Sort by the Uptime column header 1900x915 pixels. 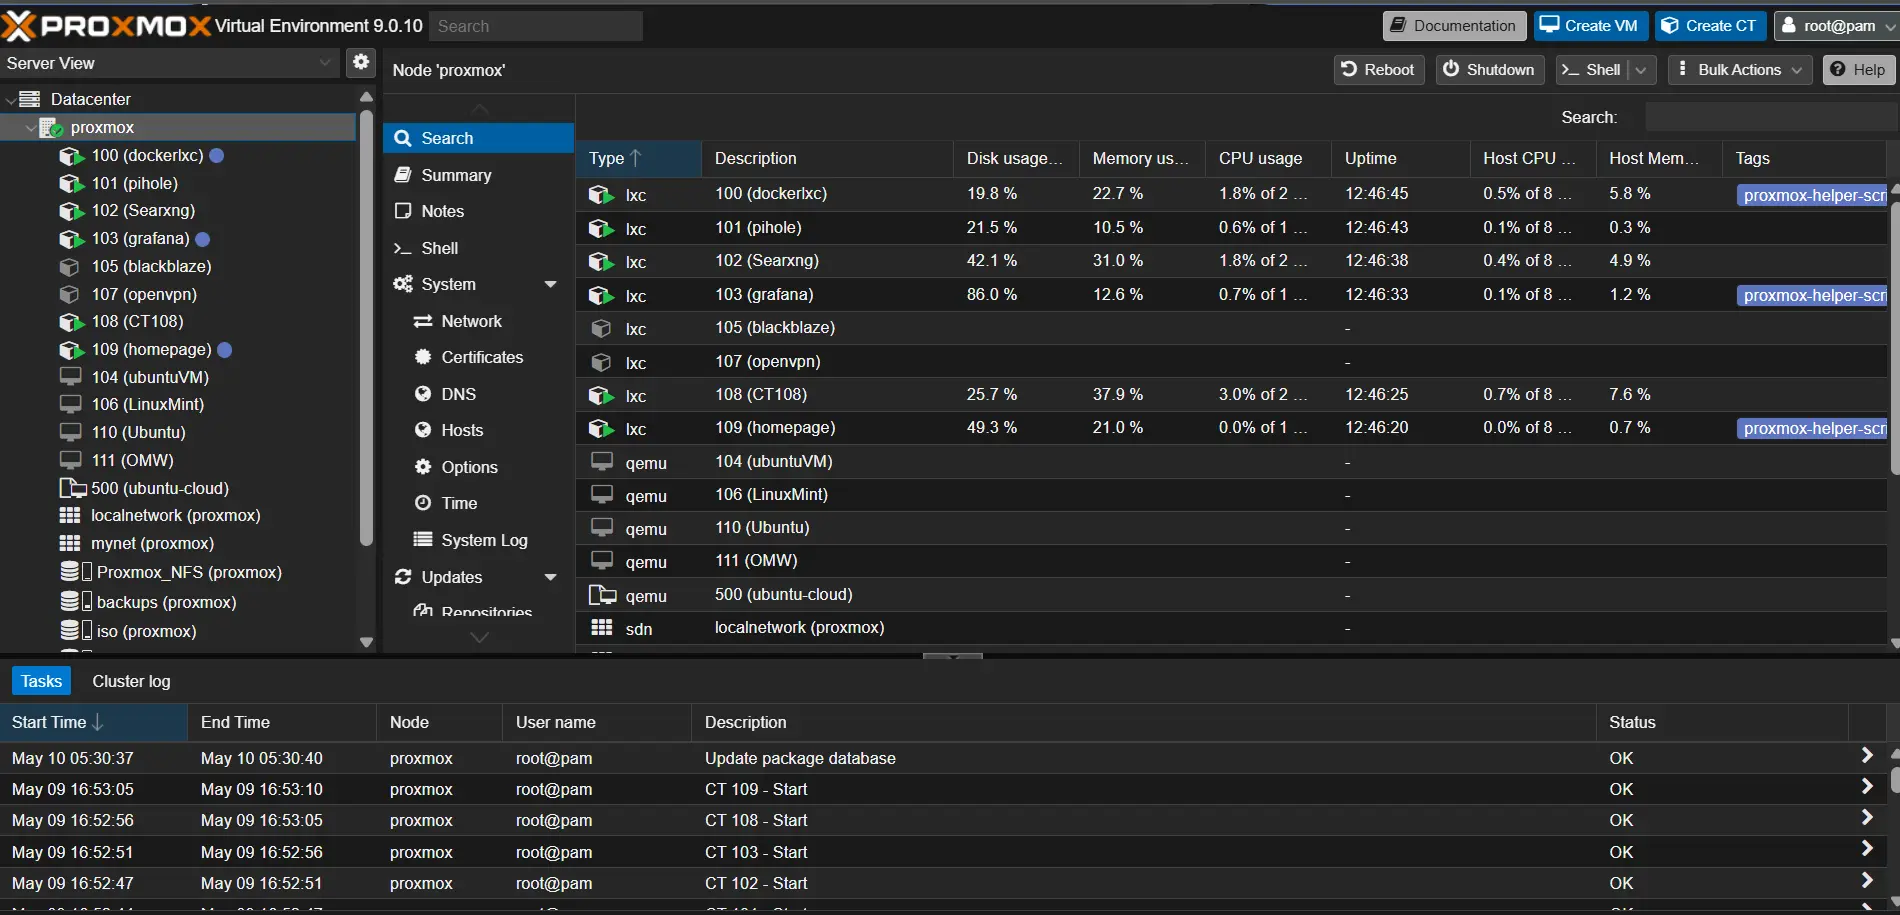[x=1400, y=158]
